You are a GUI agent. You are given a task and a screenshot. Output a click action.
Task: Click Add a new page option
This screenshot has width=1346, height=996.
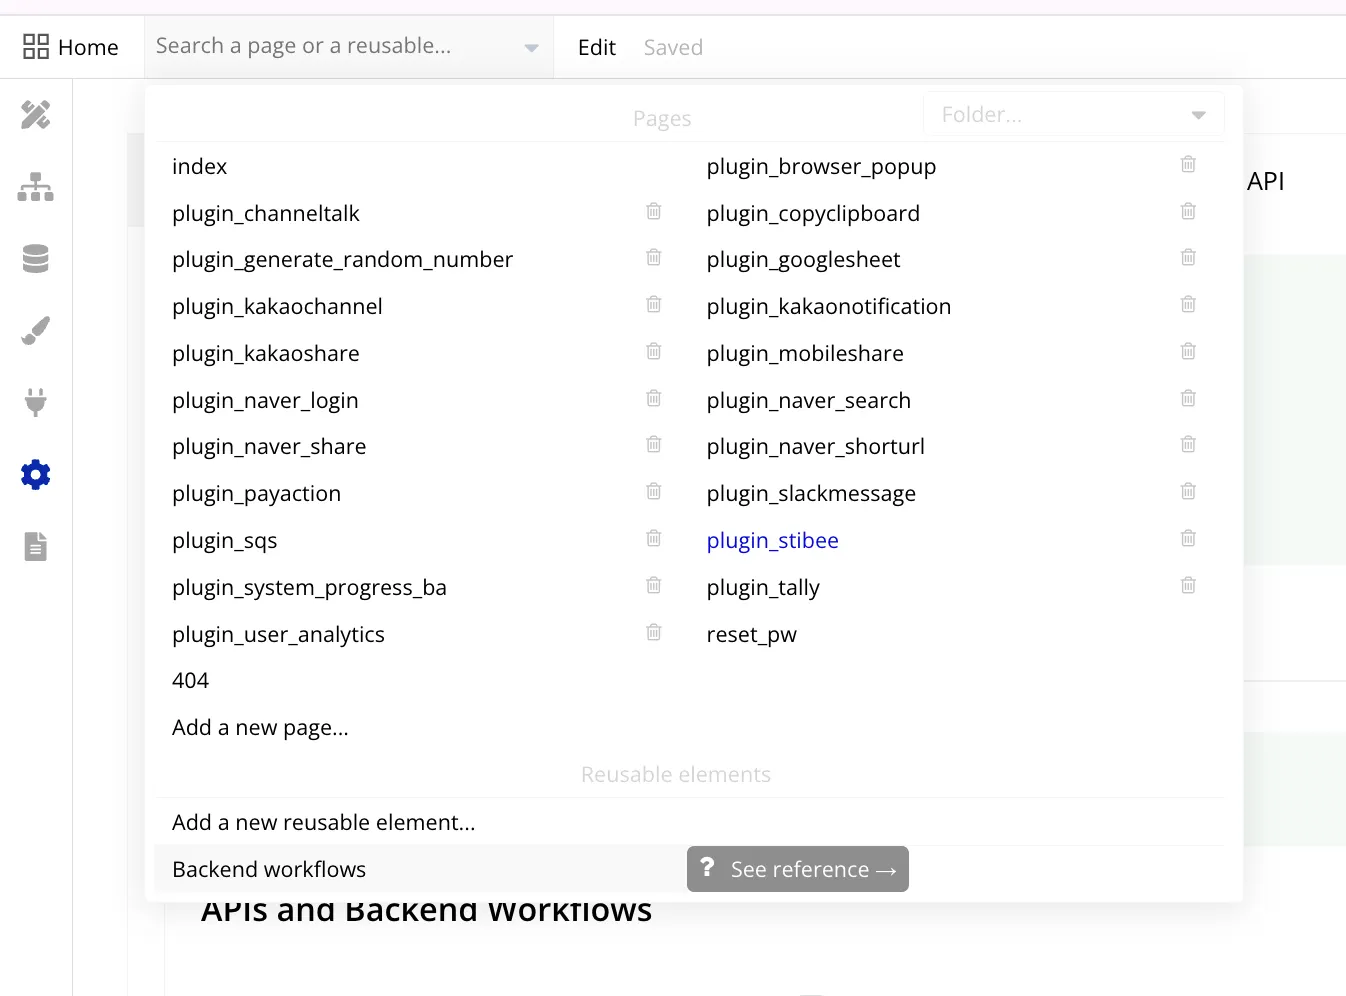(260, 727)
